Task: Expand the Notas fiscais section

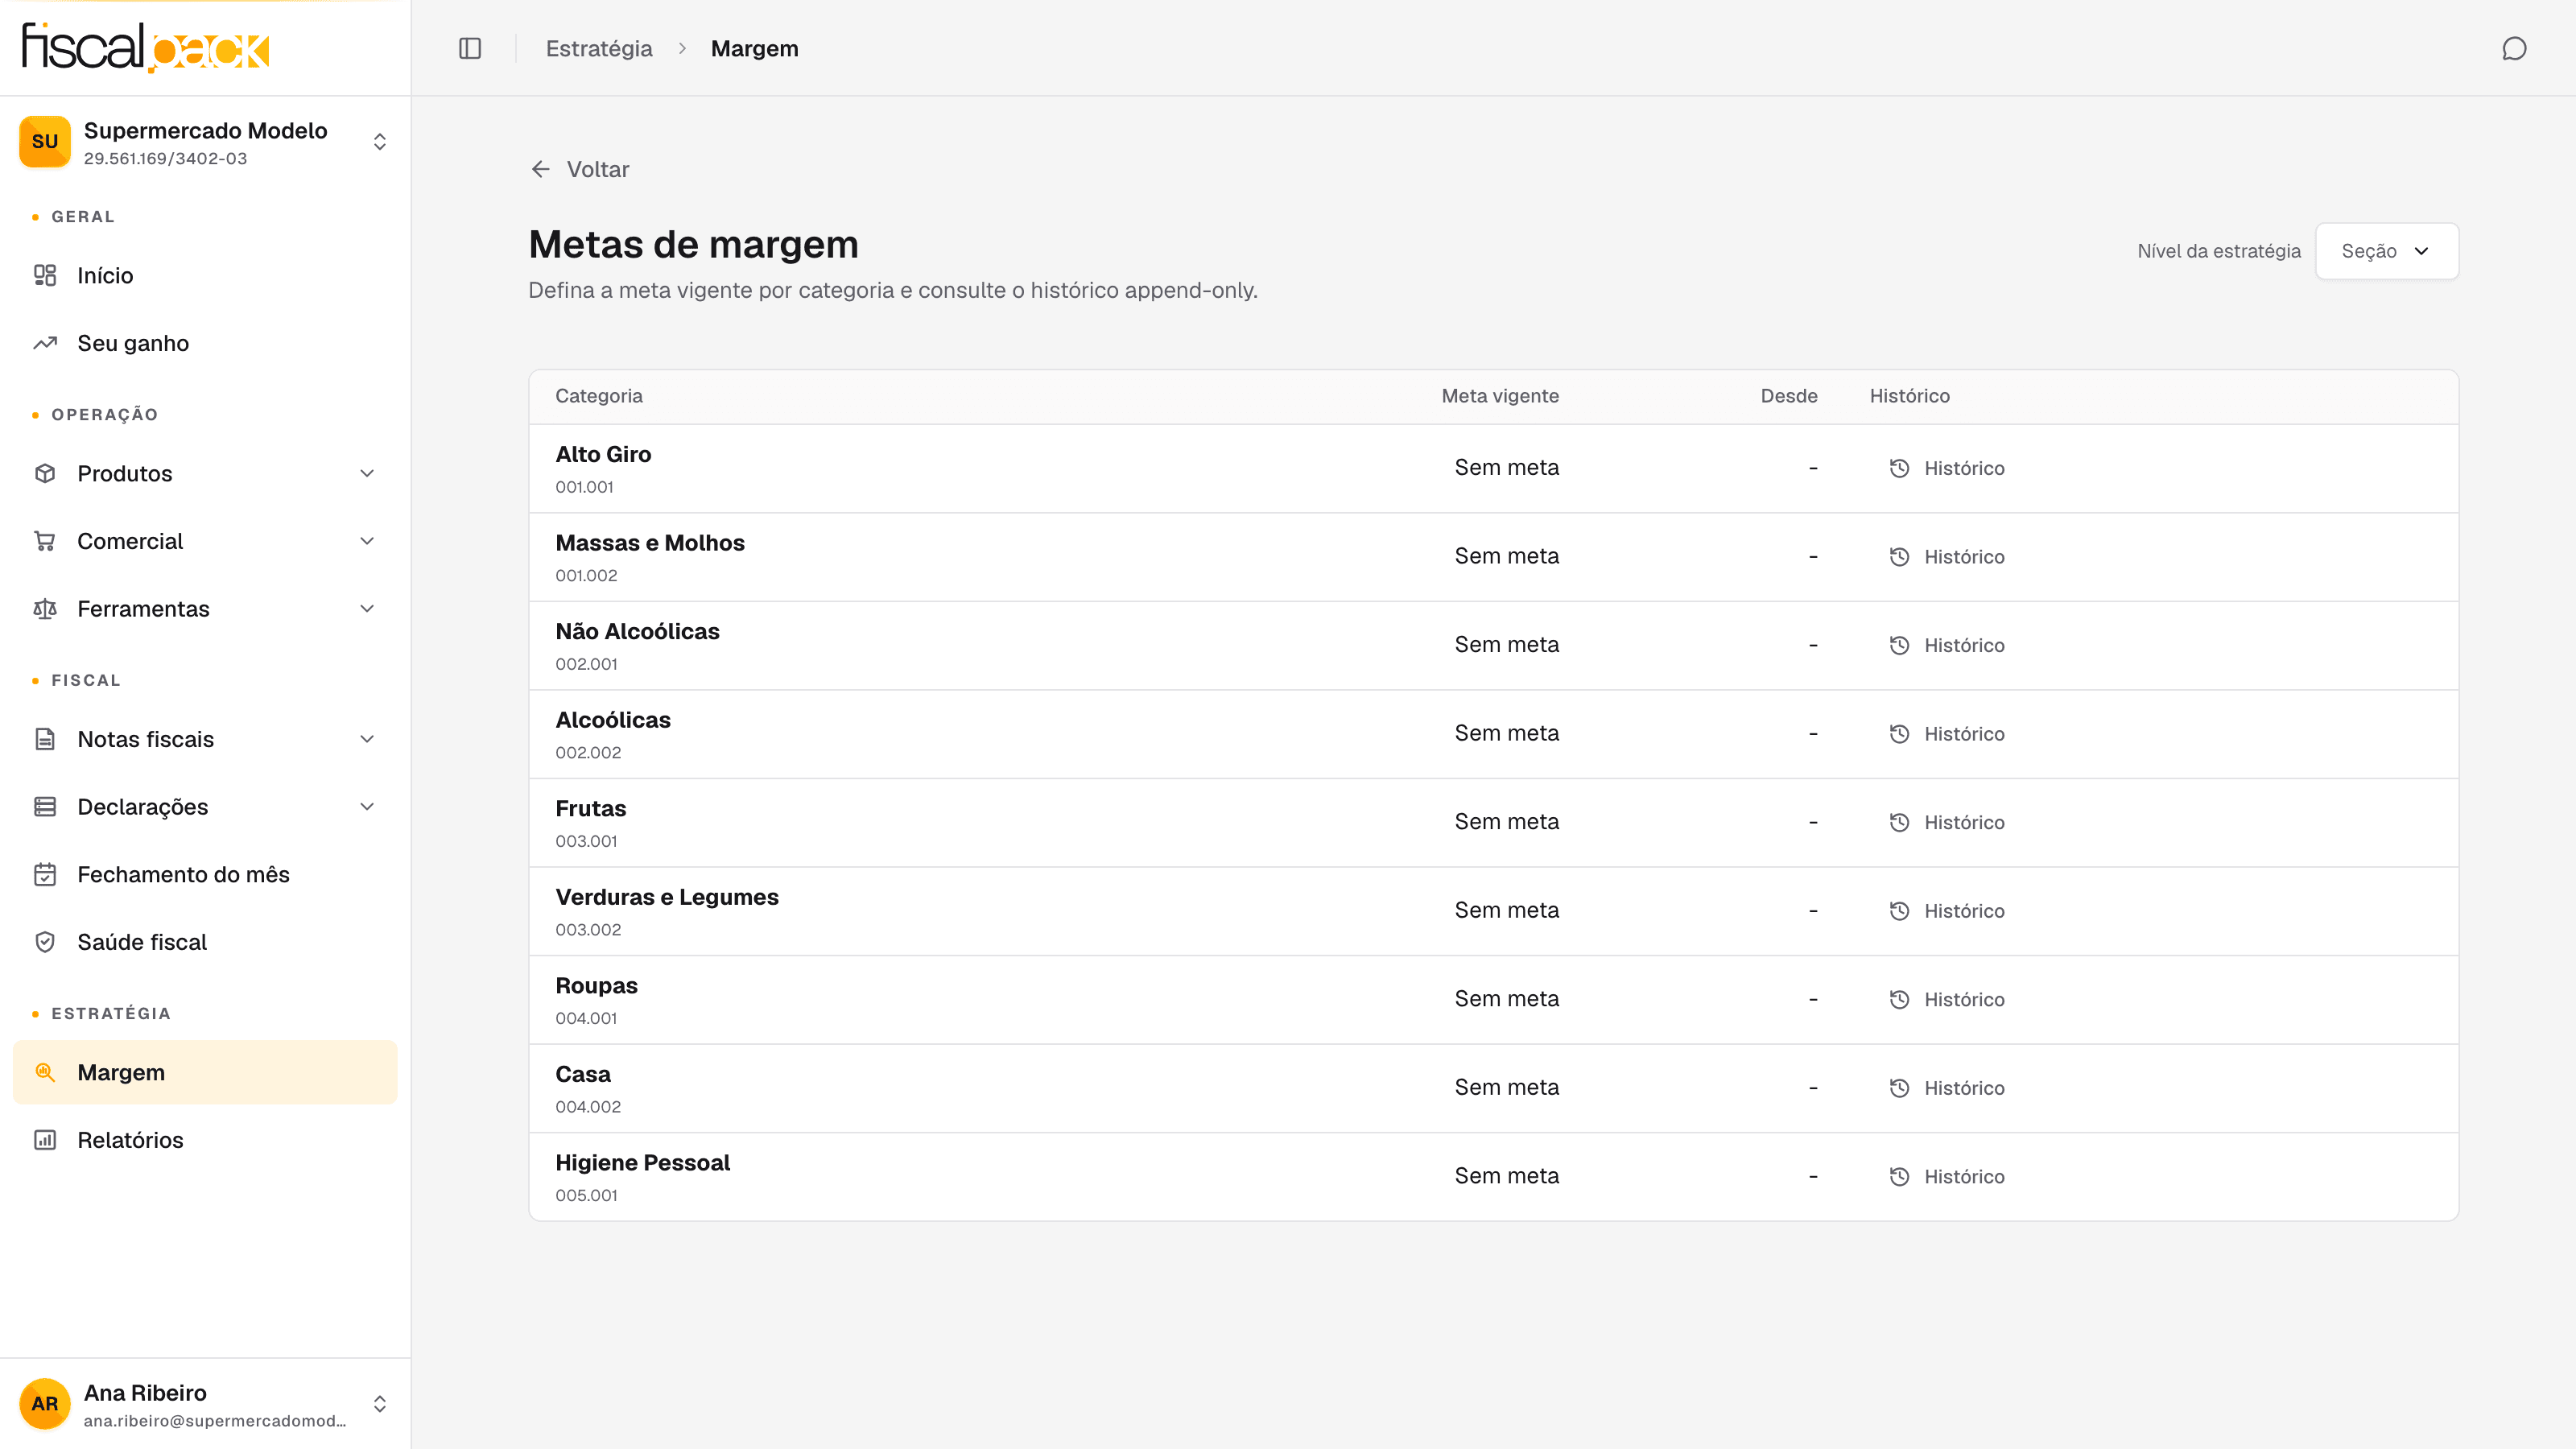Action: pyautogui.click(x=205, y=739)
